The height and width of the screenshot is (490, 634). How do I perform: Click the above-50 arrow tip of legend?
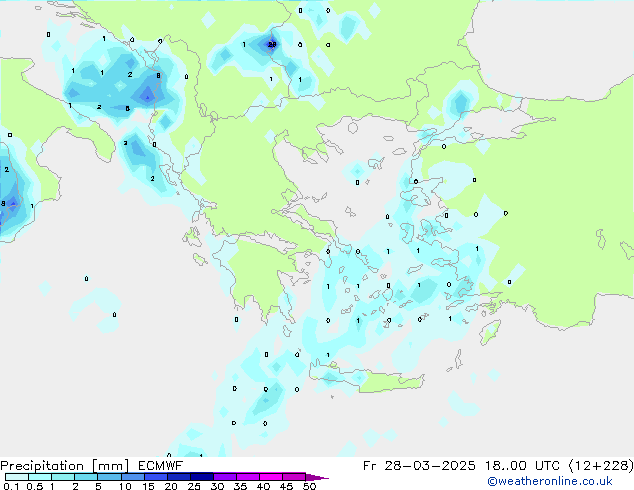click(x=317, y=477)
